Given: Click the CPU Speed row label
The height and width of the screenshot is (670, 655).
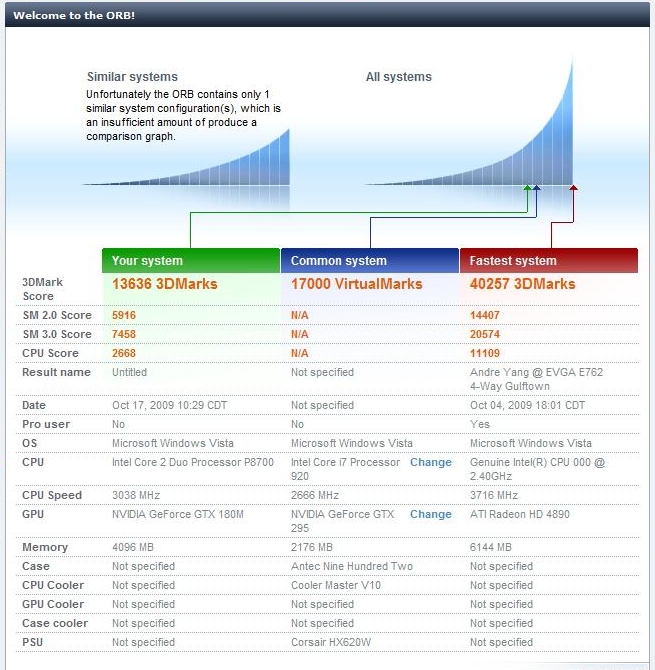Looking at the screenshot, I should click(x=52, y=495).
